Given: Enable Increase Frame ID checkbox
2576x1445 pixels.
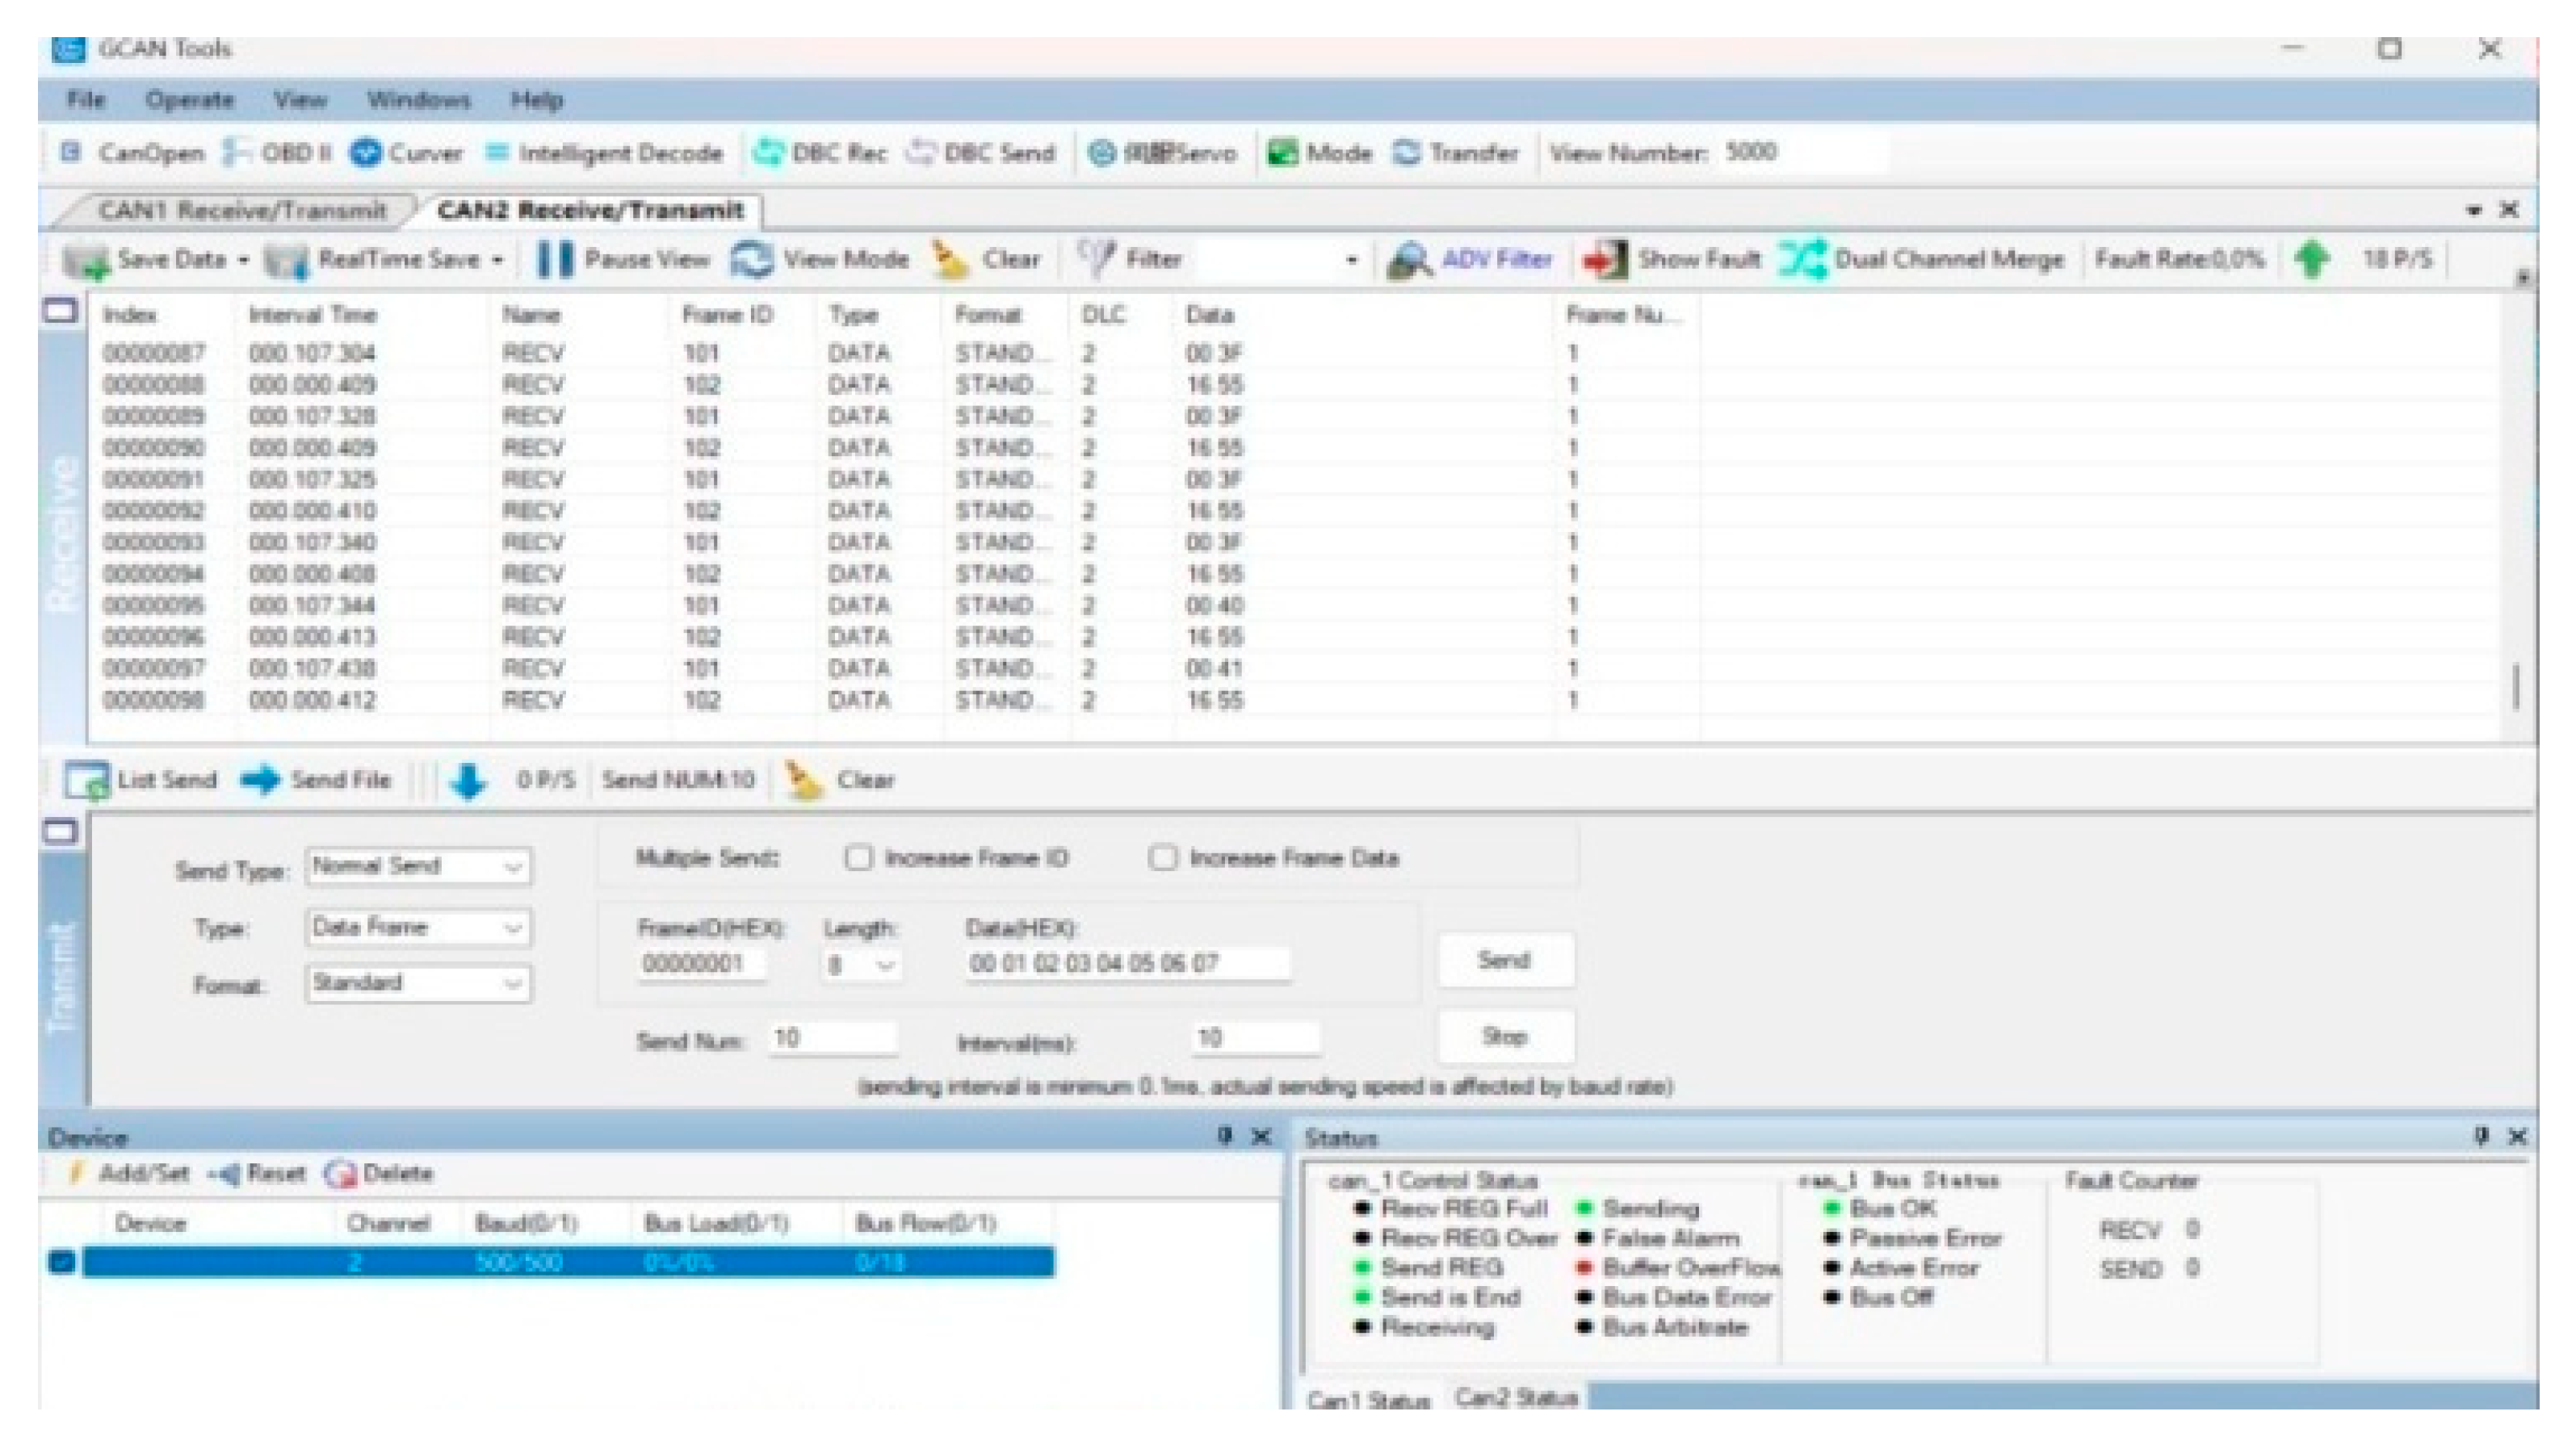Looking at the screenshot, I should coord(858,858).
